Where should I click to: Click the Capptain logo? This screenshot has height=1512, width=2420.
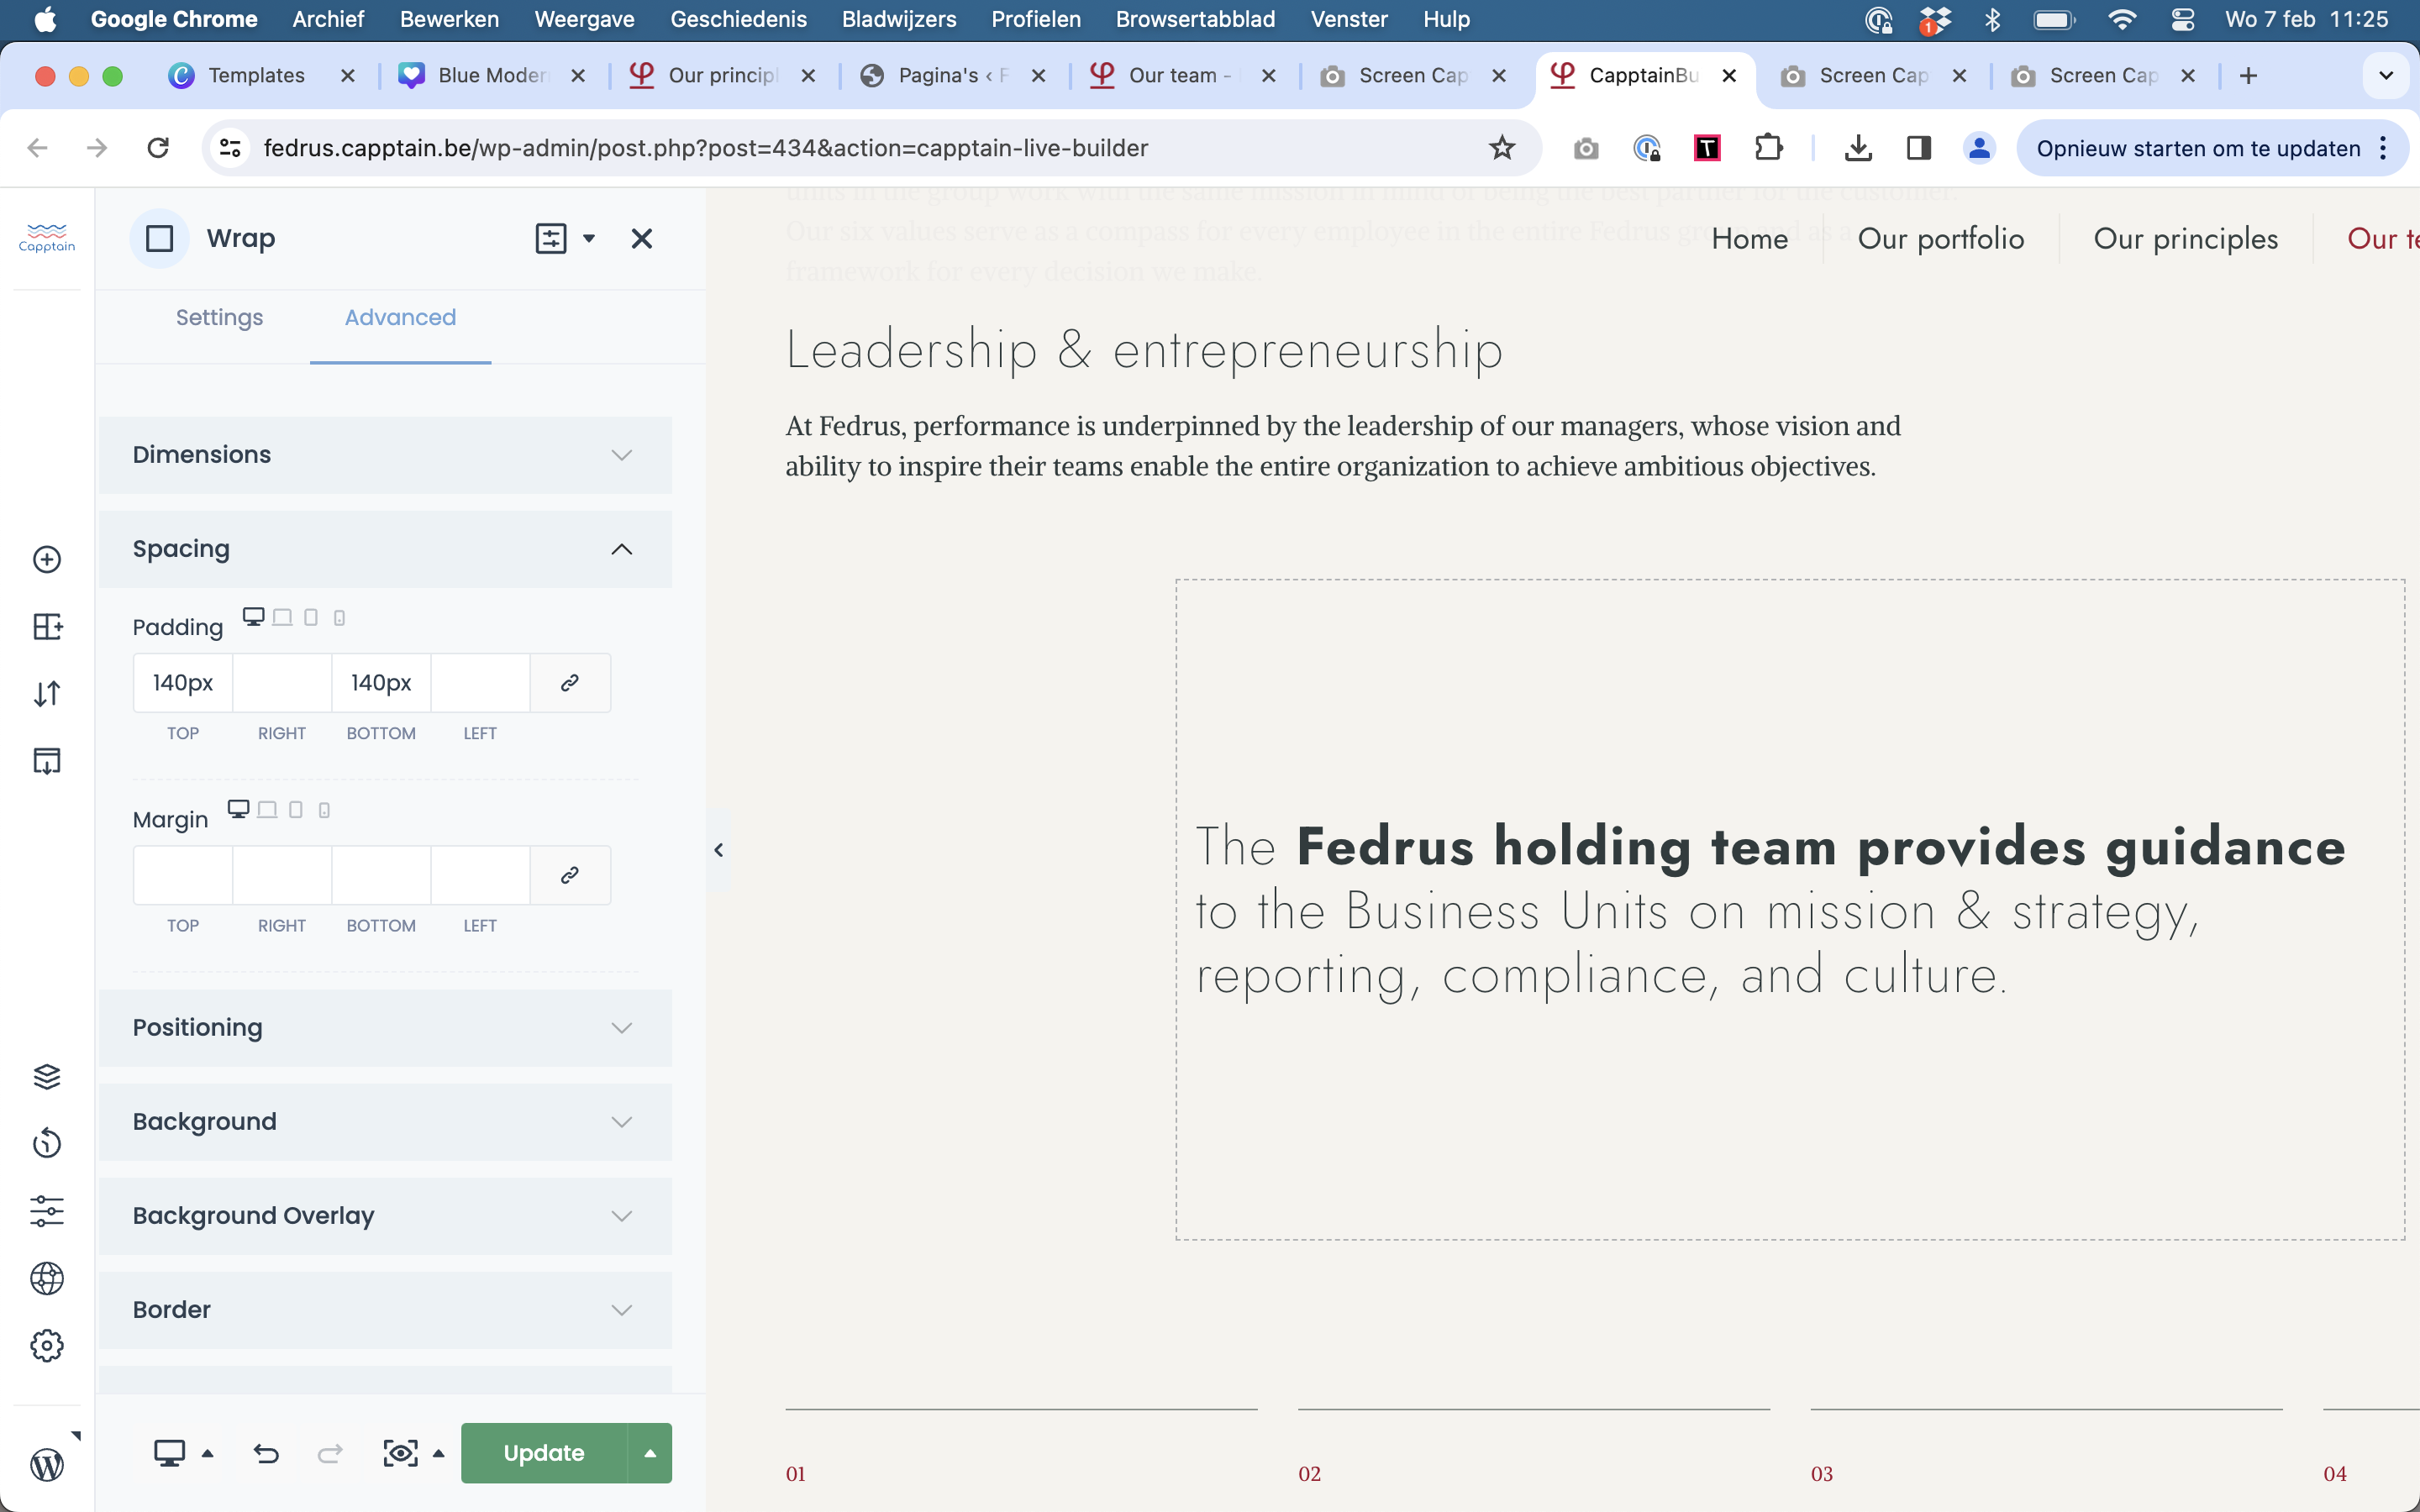coord(47,238)
